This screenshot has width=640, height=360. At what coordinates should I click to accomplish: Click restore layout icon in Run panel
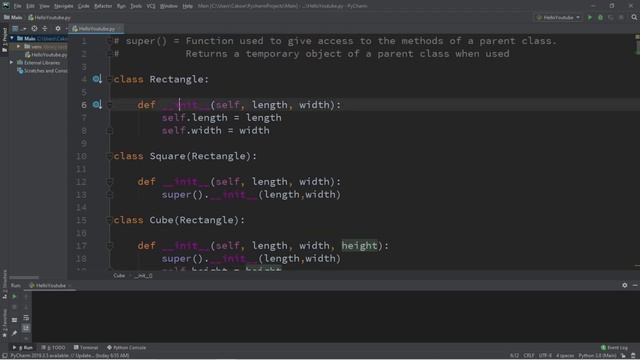14,320
